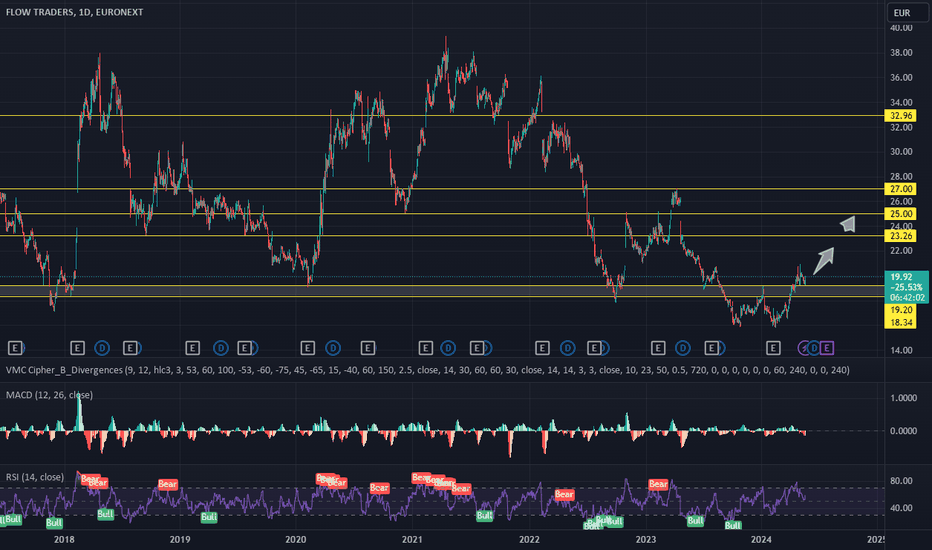Click the purple lightning bolt event marker
The height and width of the screenshot is (550, 932).
(803, 348)
